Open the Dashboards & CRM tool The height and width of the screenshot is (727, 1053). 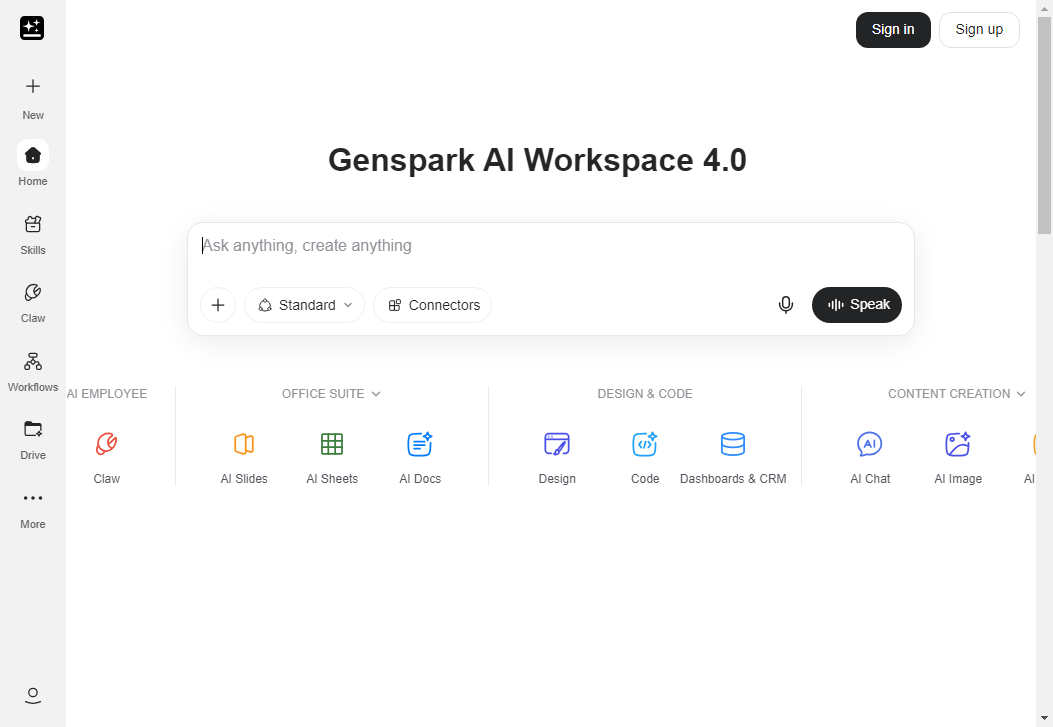(733, 458)
